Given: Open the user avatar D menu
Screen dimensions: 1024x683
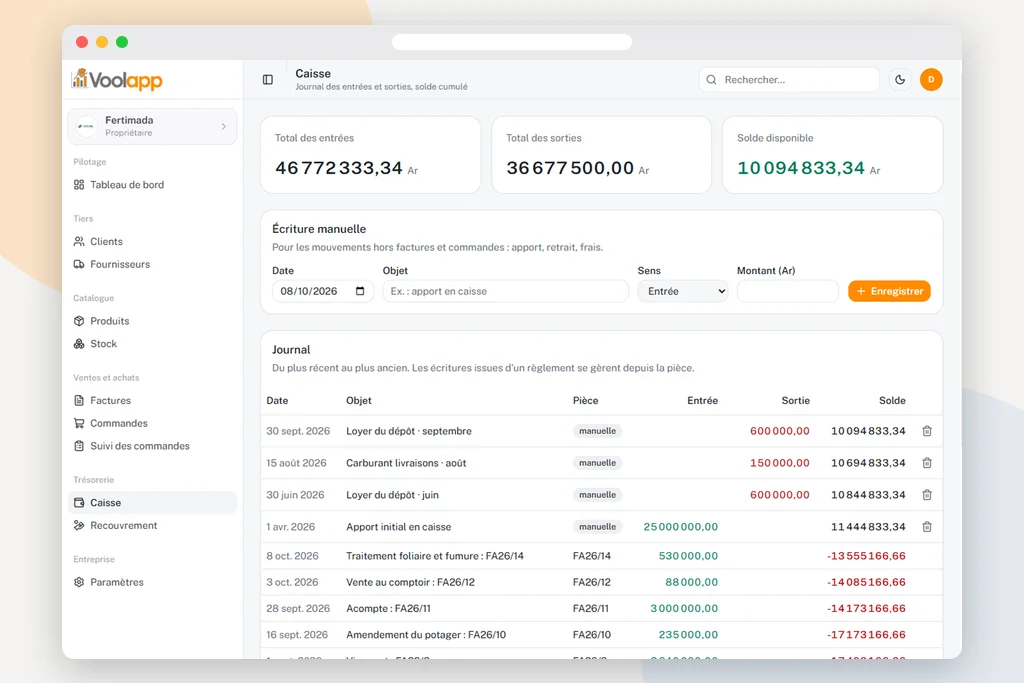Looking at the screenshot, I should [931, 80].
